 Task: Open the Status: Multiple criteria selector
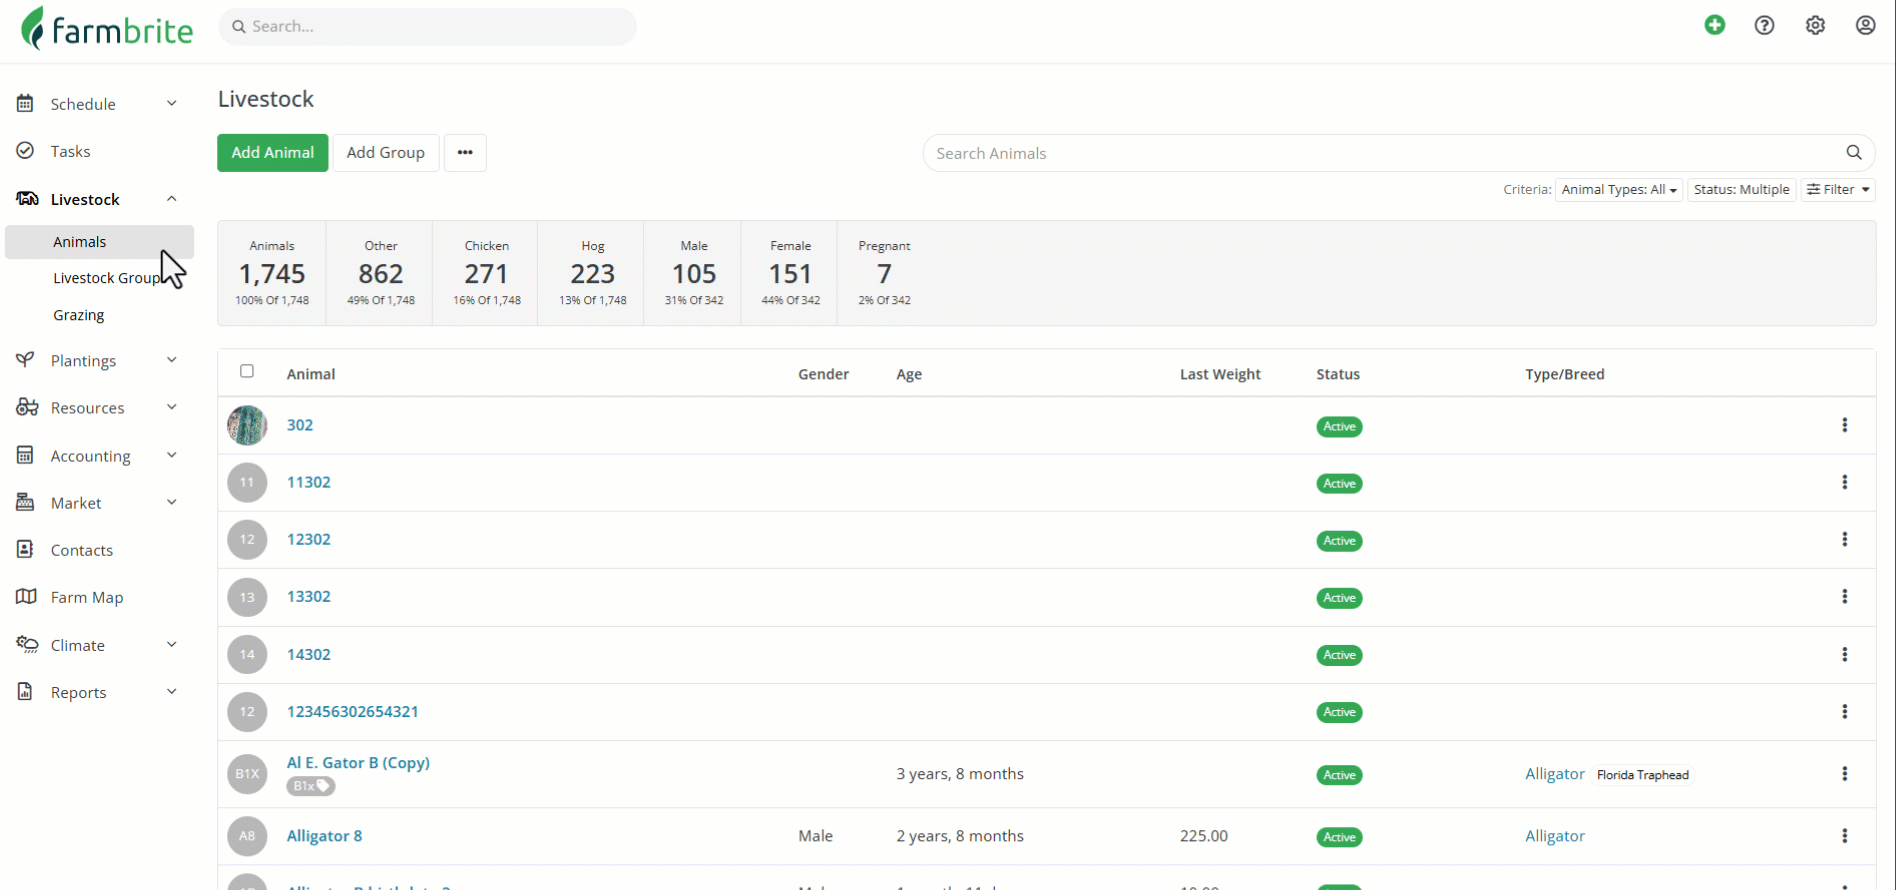tap(1742, 190)
